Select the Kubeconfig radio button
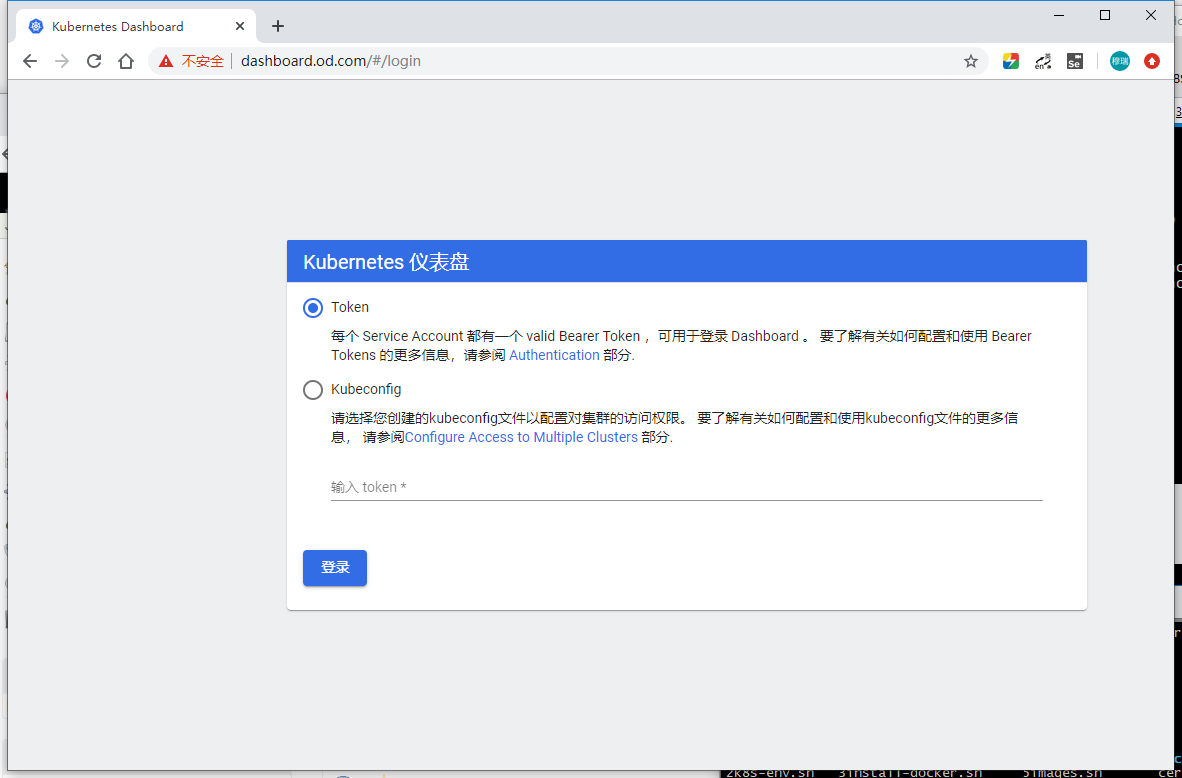The image size is (1182, 778). pos(313,390)
